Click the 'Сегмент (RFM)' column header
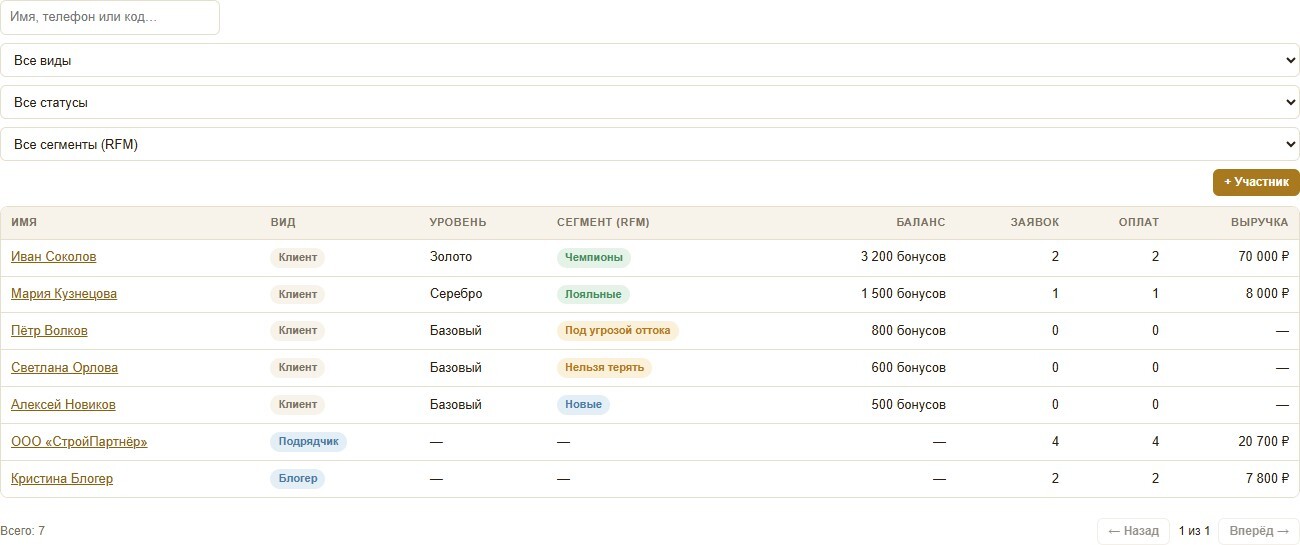 point(603,222)
